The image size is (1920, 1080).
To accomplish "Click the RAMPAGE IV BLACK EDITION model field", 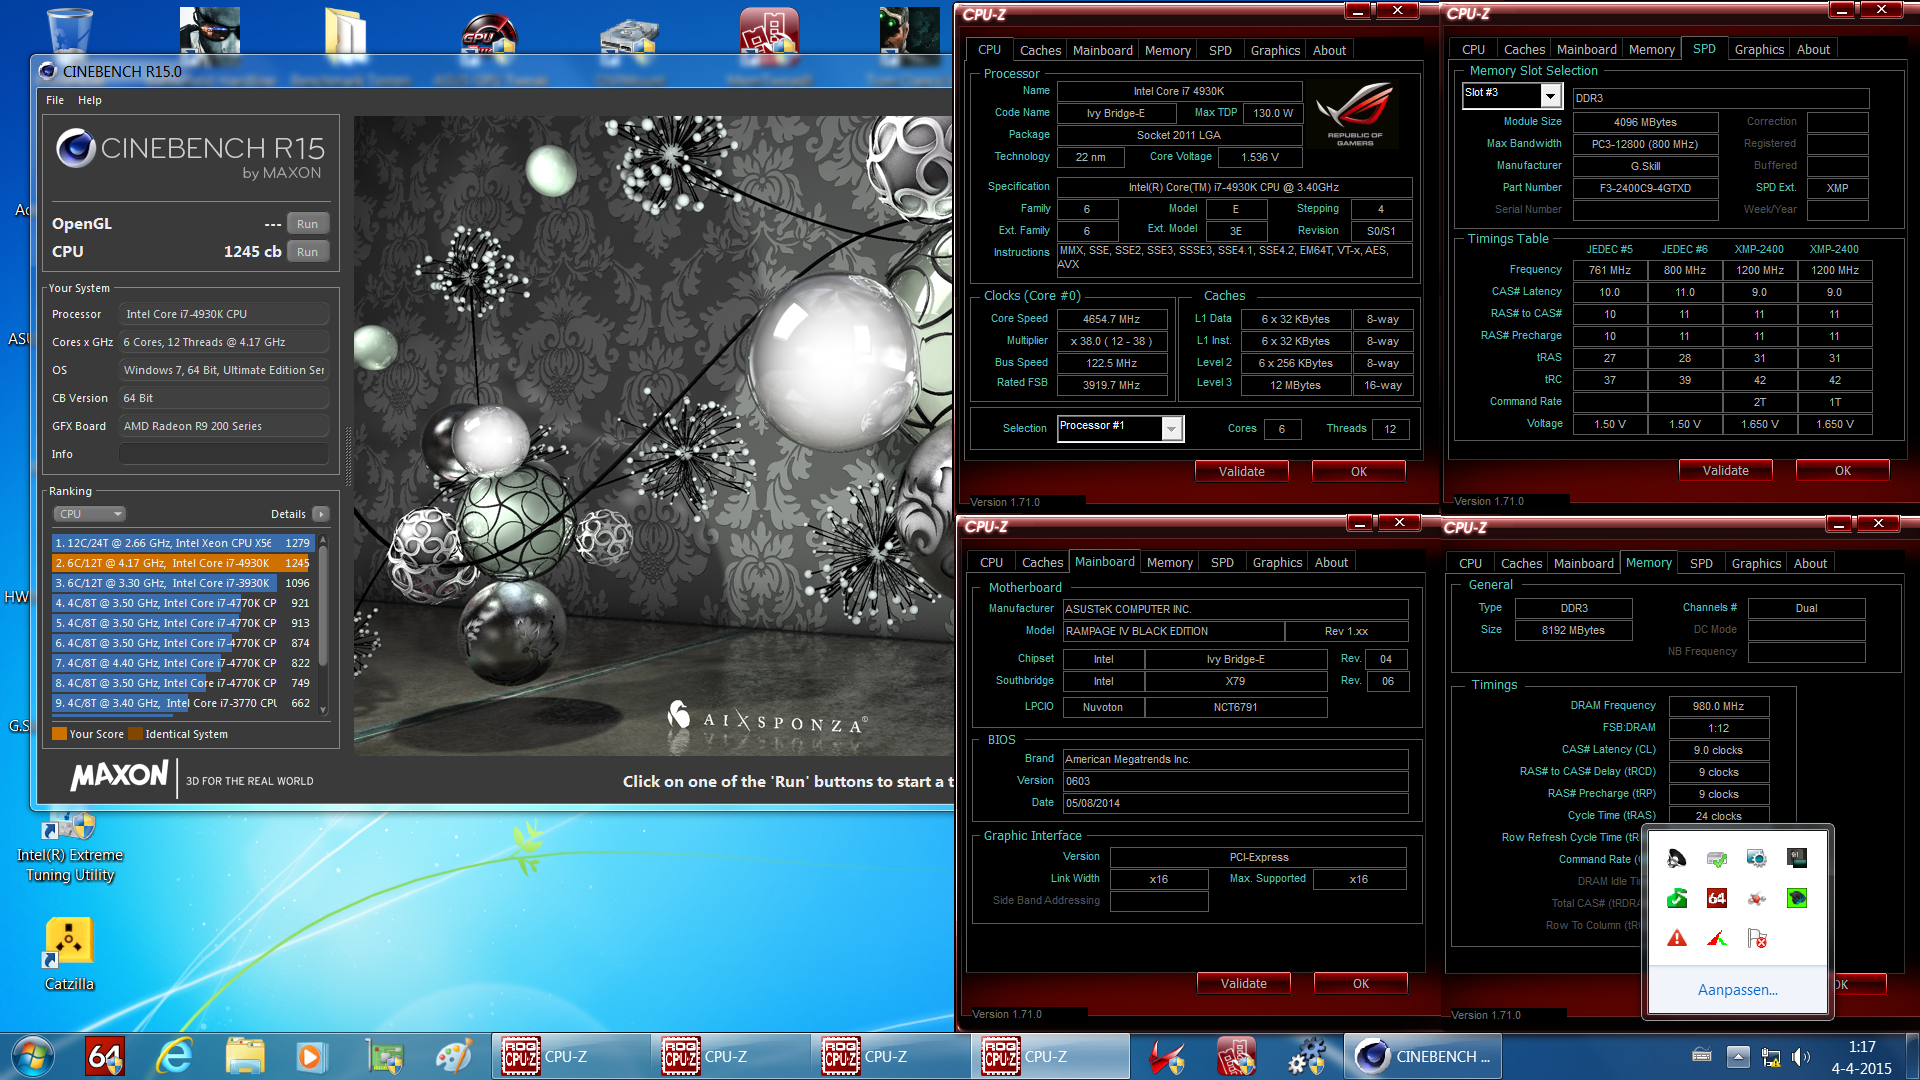I will coord(1173,631).
